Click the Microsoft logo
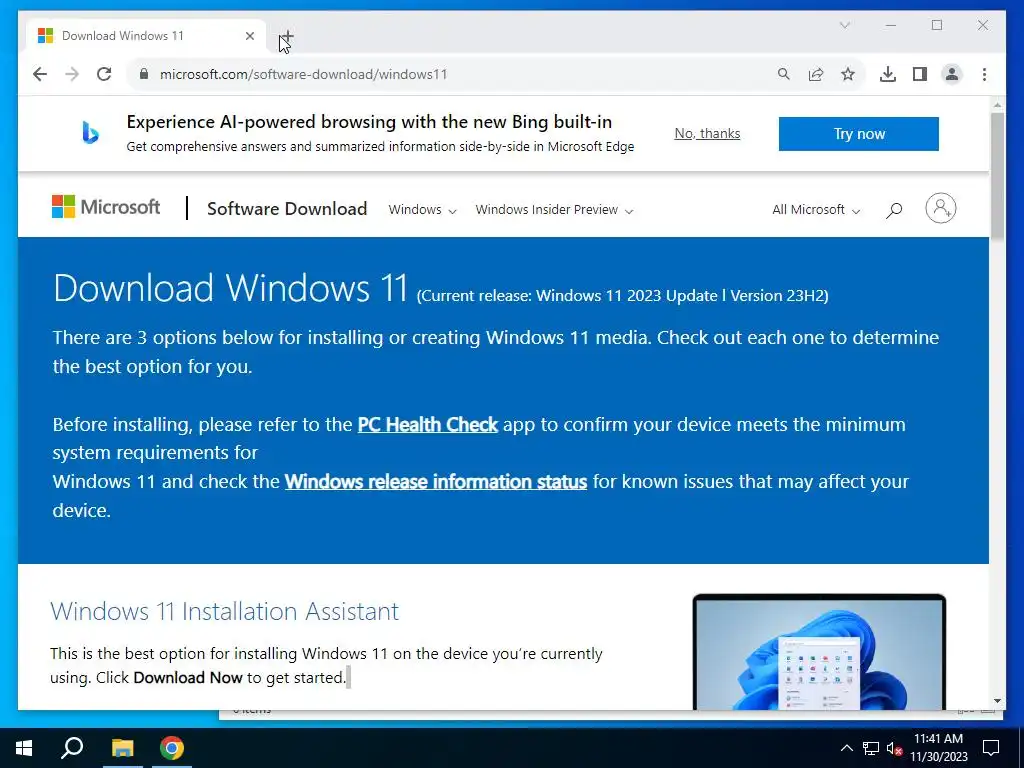This screenshot has height=768, width=1024. [106, 207]
